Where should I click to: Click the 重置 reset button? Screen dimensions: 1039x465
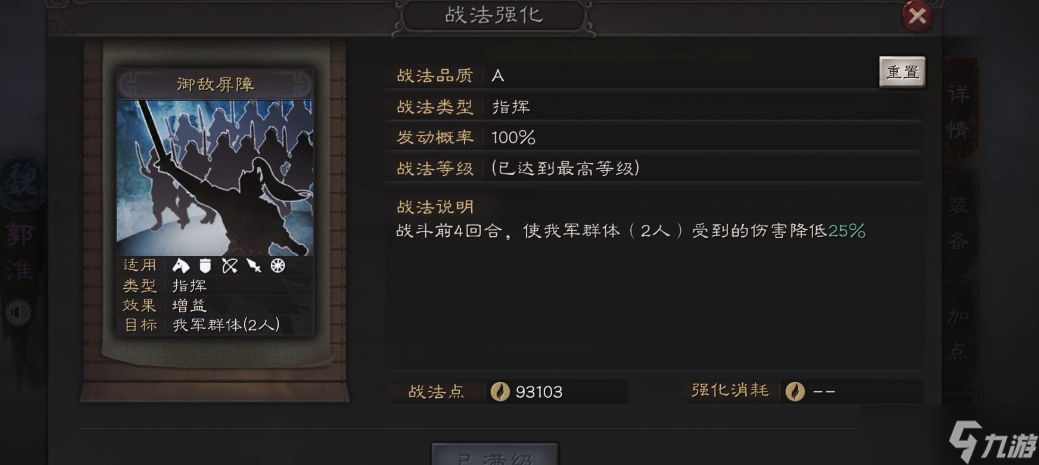coord(902,72)
